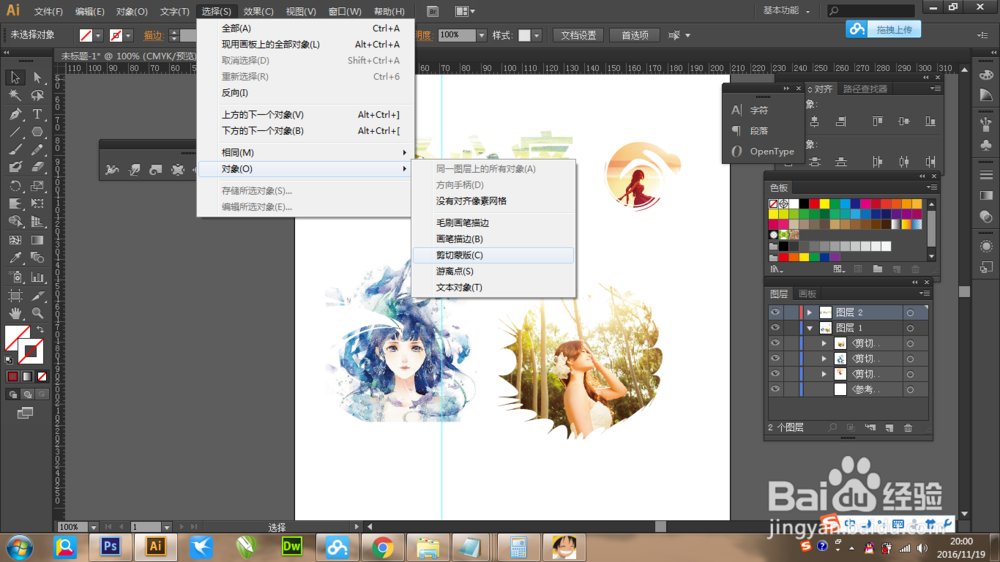This screenshot has height=562, width=1000.
Task: Swap fill and stroke colors
Action: (x=40, y=329)
